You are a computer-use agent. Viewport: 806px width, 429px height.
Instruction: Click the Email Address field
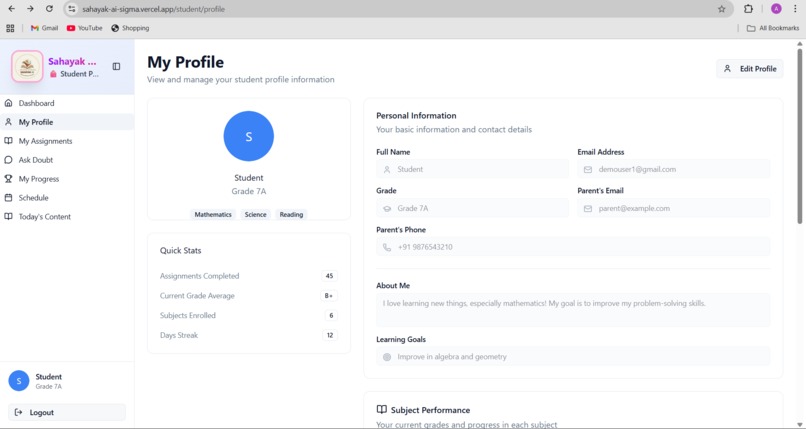point(673,169)
